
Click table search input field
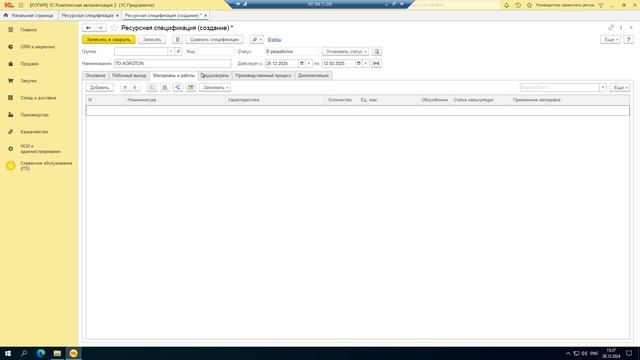coord(560,88)
